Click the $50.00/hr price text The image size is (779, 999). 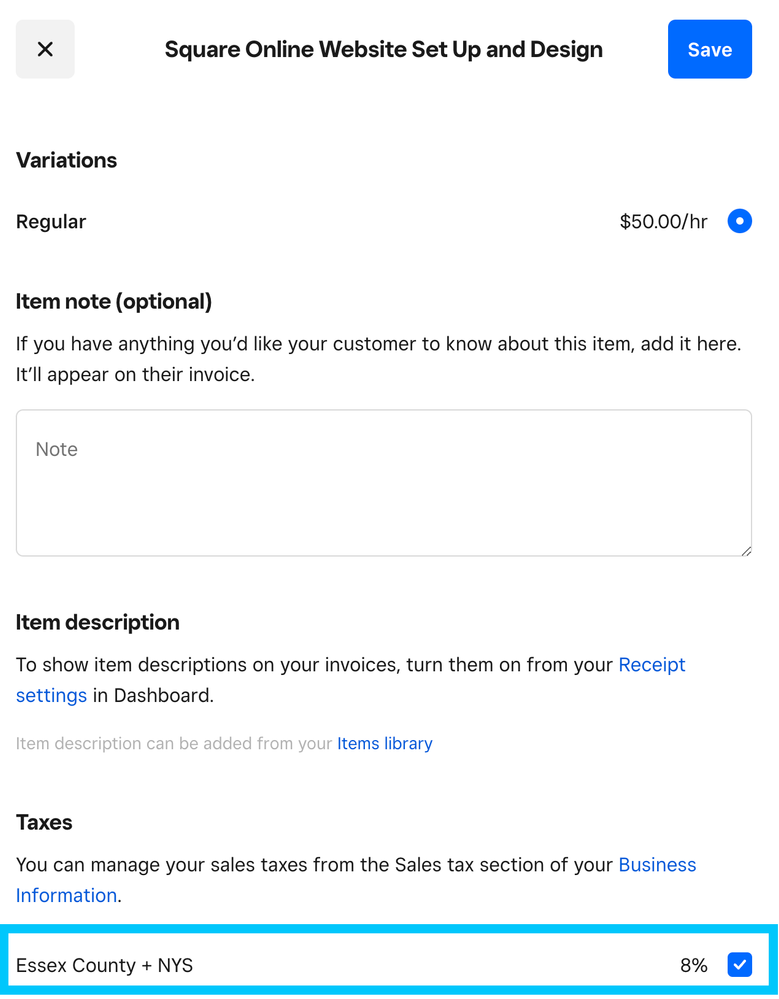(663, 222)
